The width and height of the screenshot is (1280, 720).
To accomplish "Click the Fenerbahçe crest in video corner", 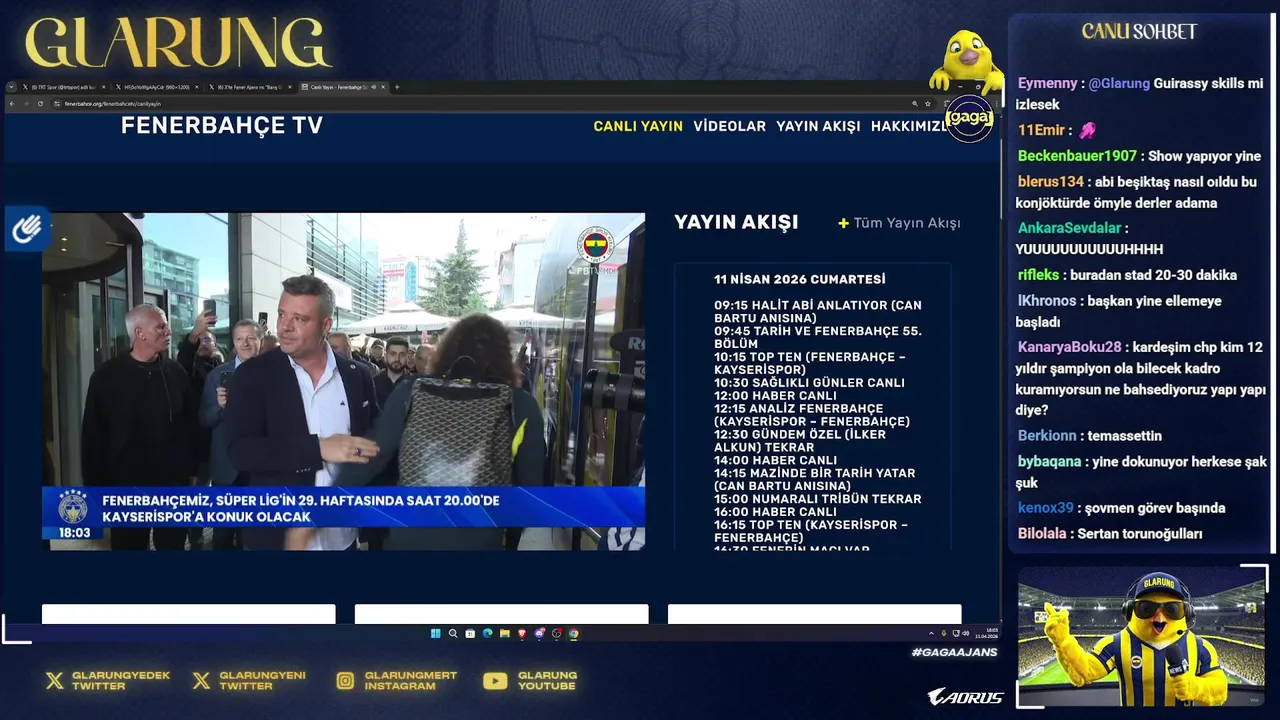I will coord(595,244).
